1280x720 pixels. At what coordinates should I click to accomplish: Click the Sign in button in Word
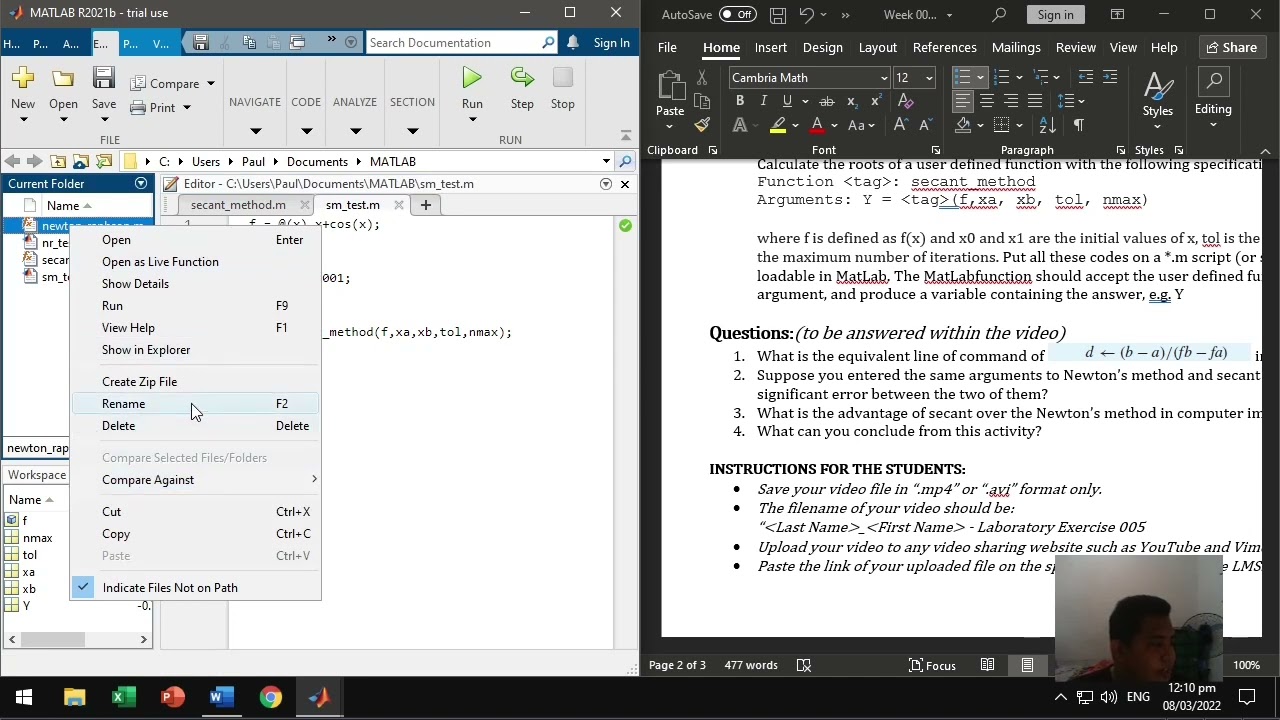point(1055,15)
